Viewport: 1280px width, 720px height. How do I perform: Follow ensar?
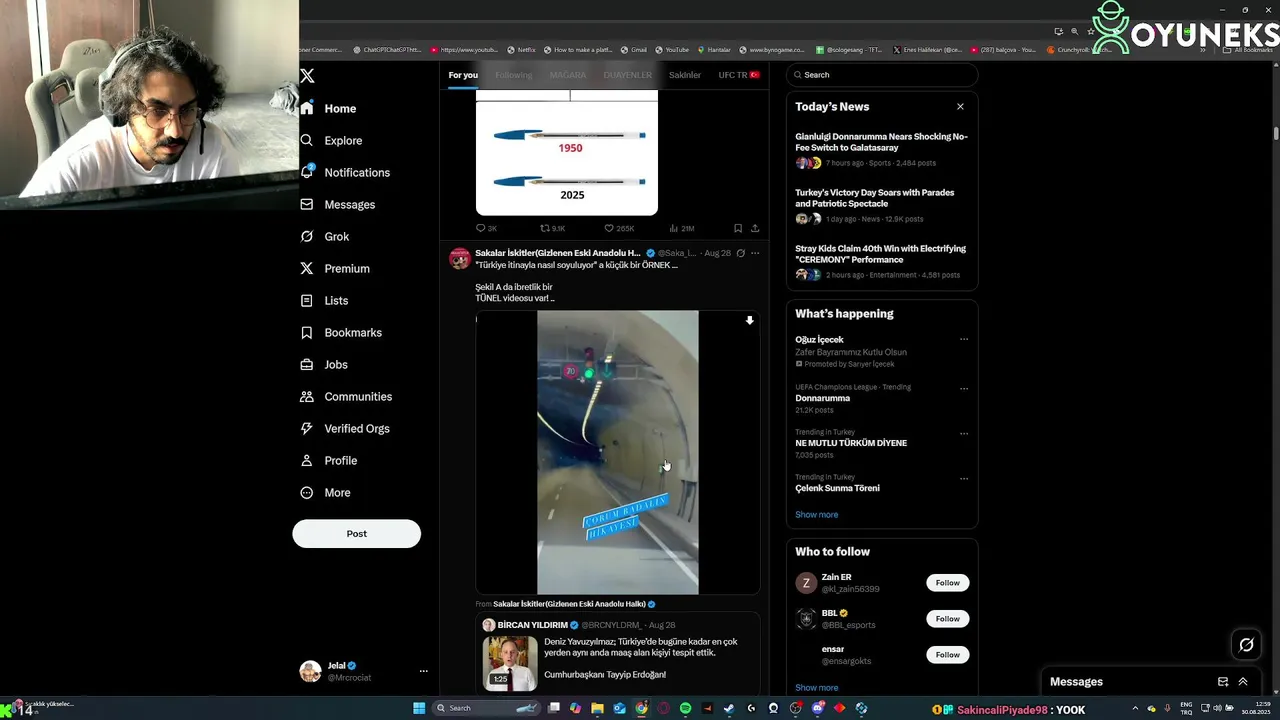[x=947, y=655]
